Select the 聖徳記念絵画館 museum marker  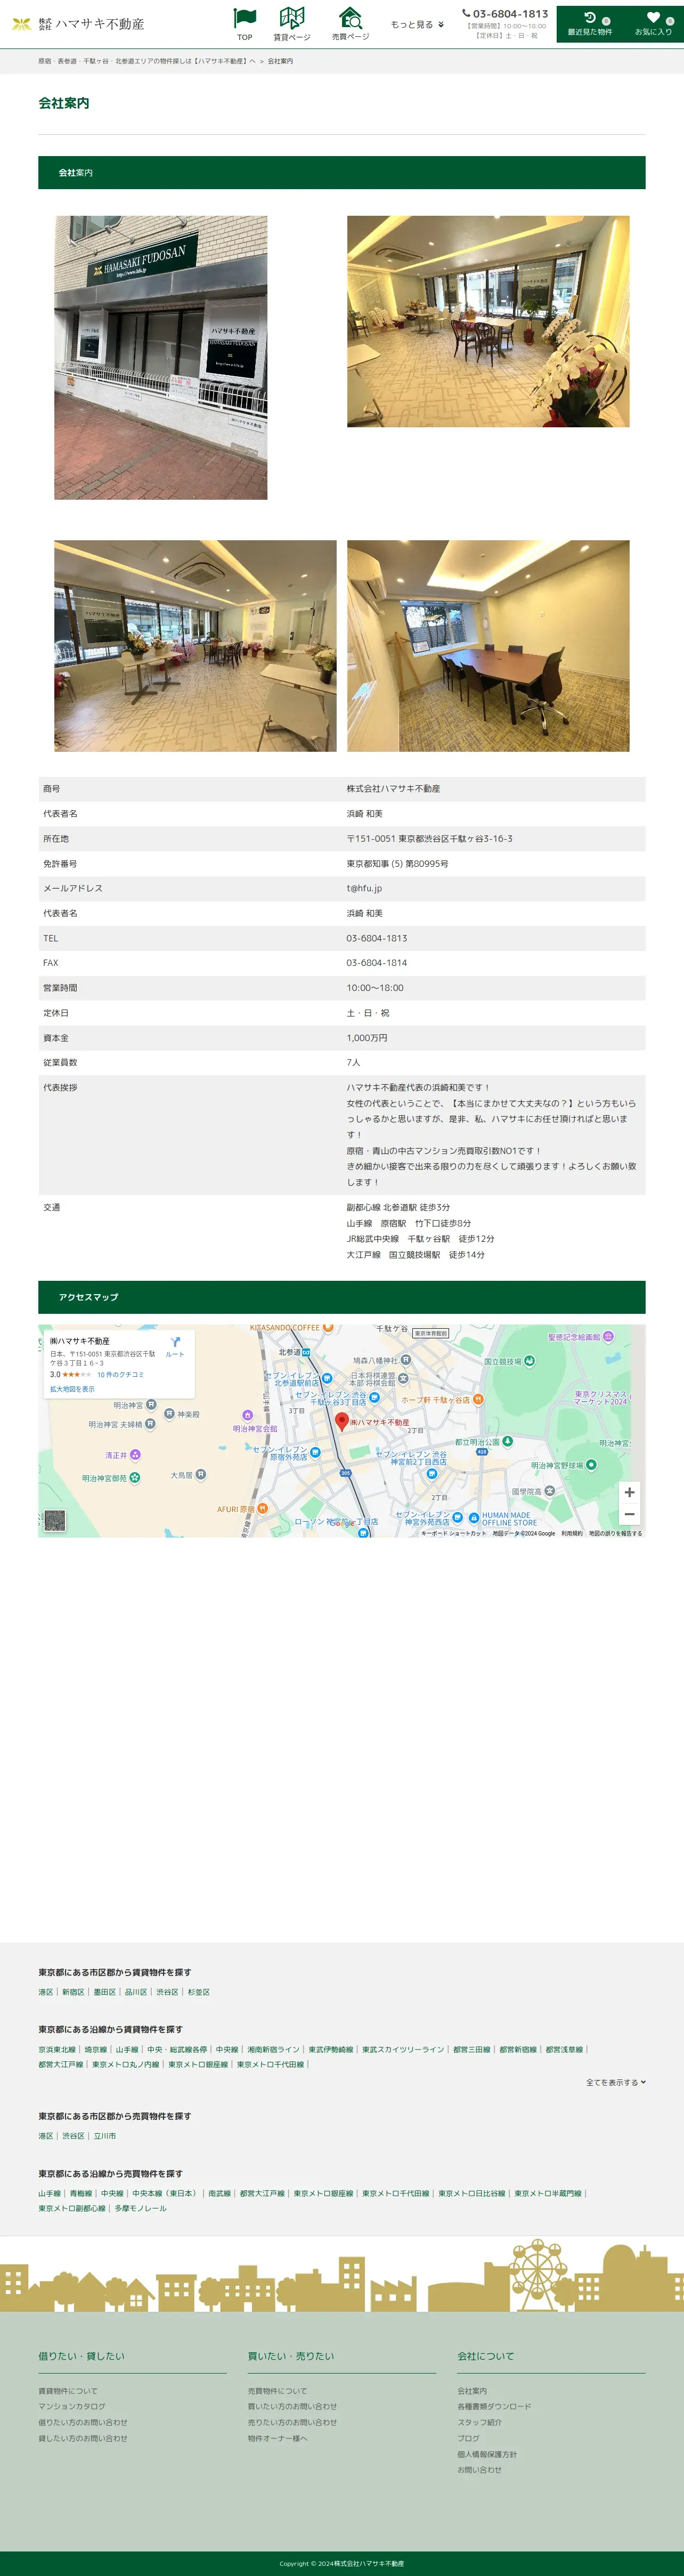click(x=609, y=1337)
